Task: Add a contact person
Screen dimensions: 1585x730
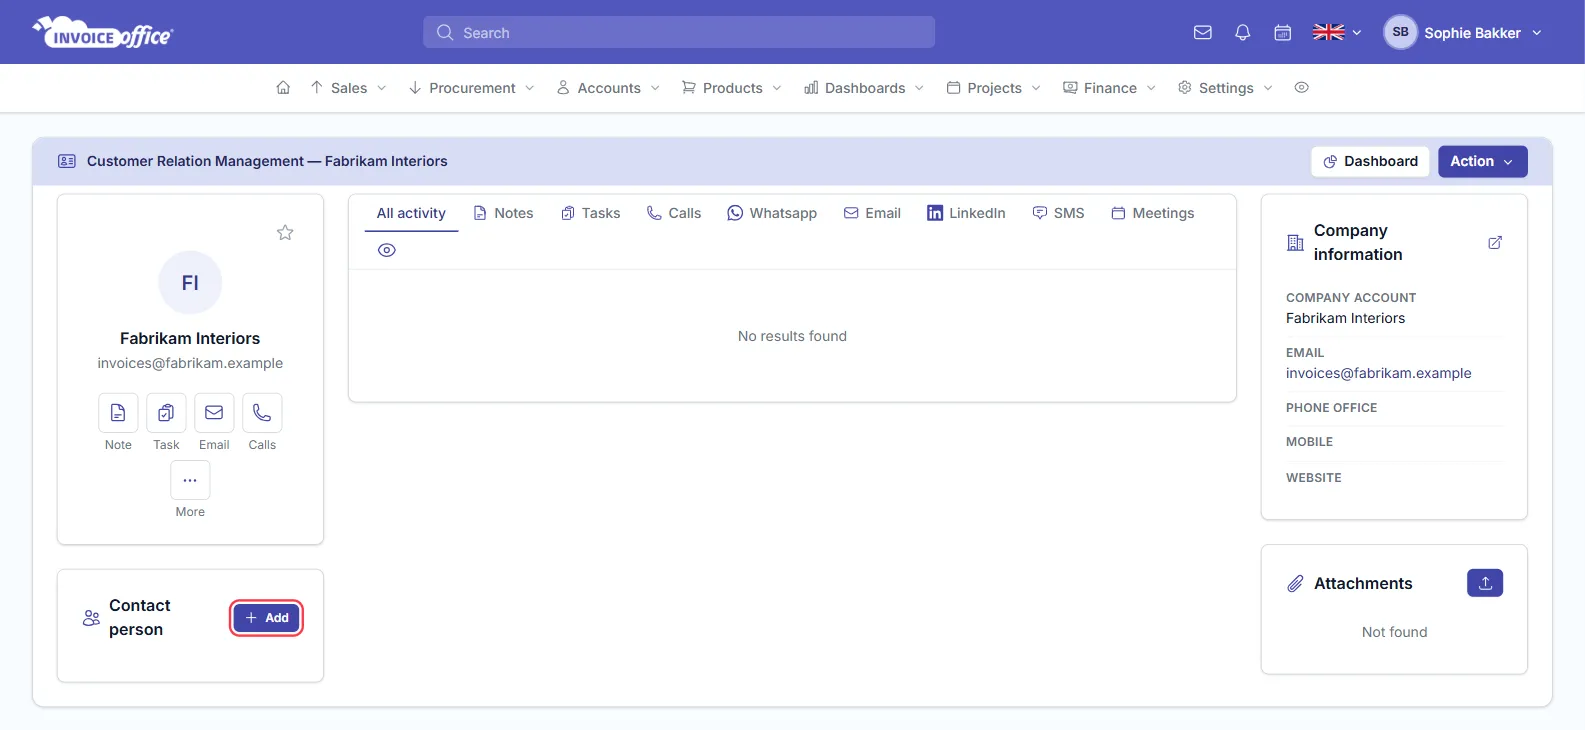Action: click(266, 618)
